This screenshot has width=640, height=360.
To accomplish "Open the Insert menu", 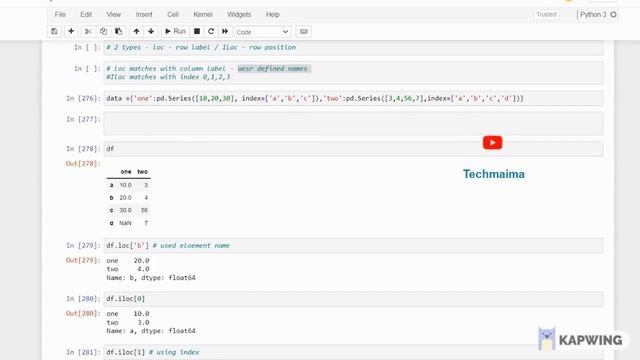I will tap(144, 14).
